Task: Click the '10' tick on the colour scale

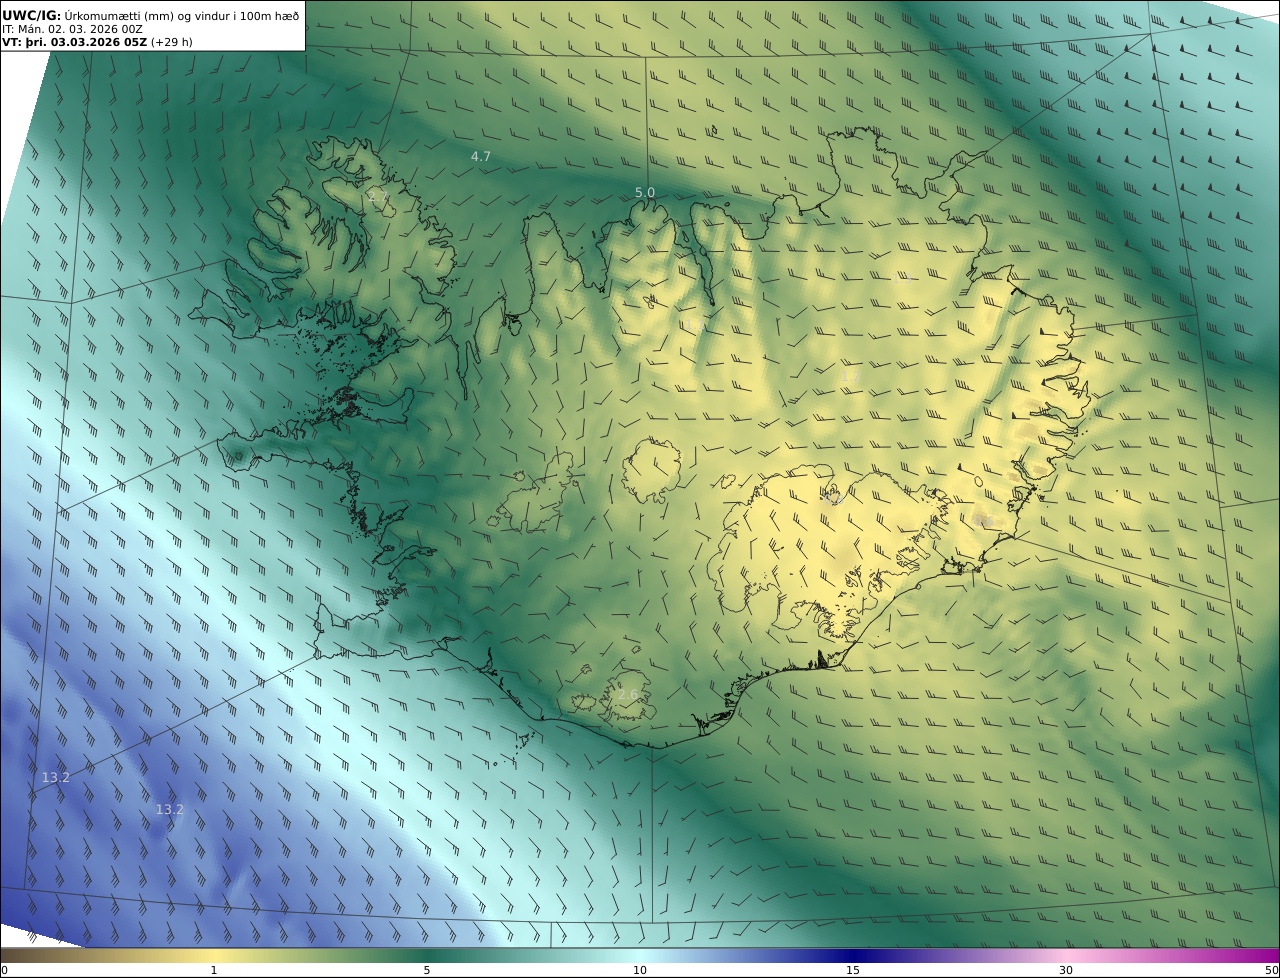Action: pyautogui.click(x=640, y=970)
